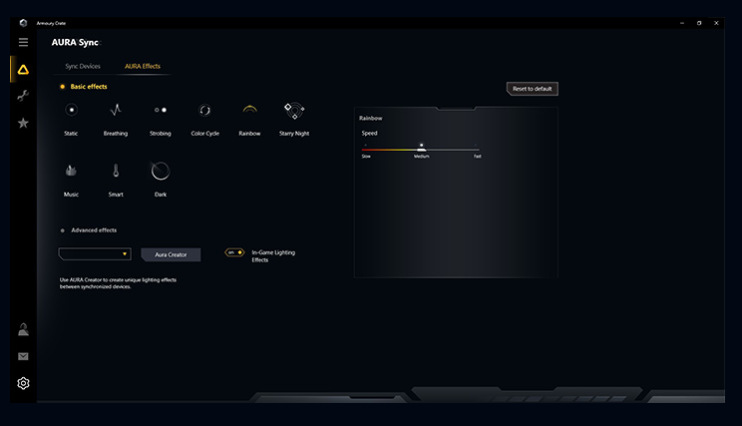Click the Reset to default button
Screen dimensions: 742x426
tap(532, 89)
